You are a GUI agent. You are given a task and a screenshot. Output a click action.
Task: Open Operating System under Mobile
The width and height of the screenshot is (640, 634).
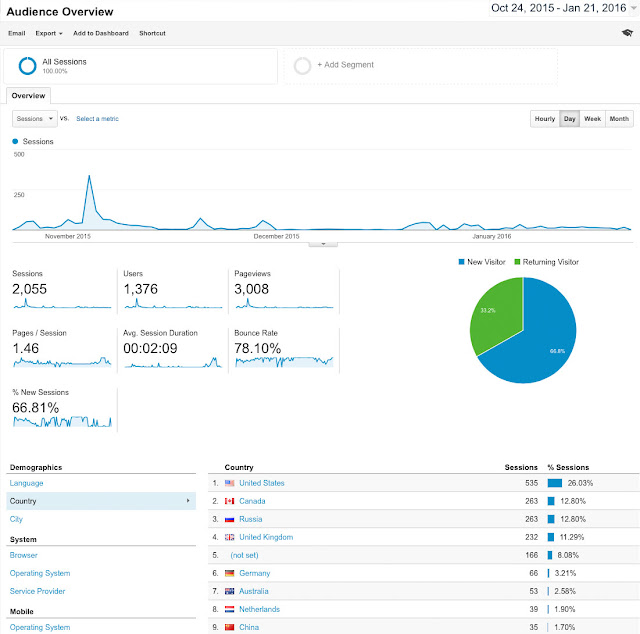[40, 627]
